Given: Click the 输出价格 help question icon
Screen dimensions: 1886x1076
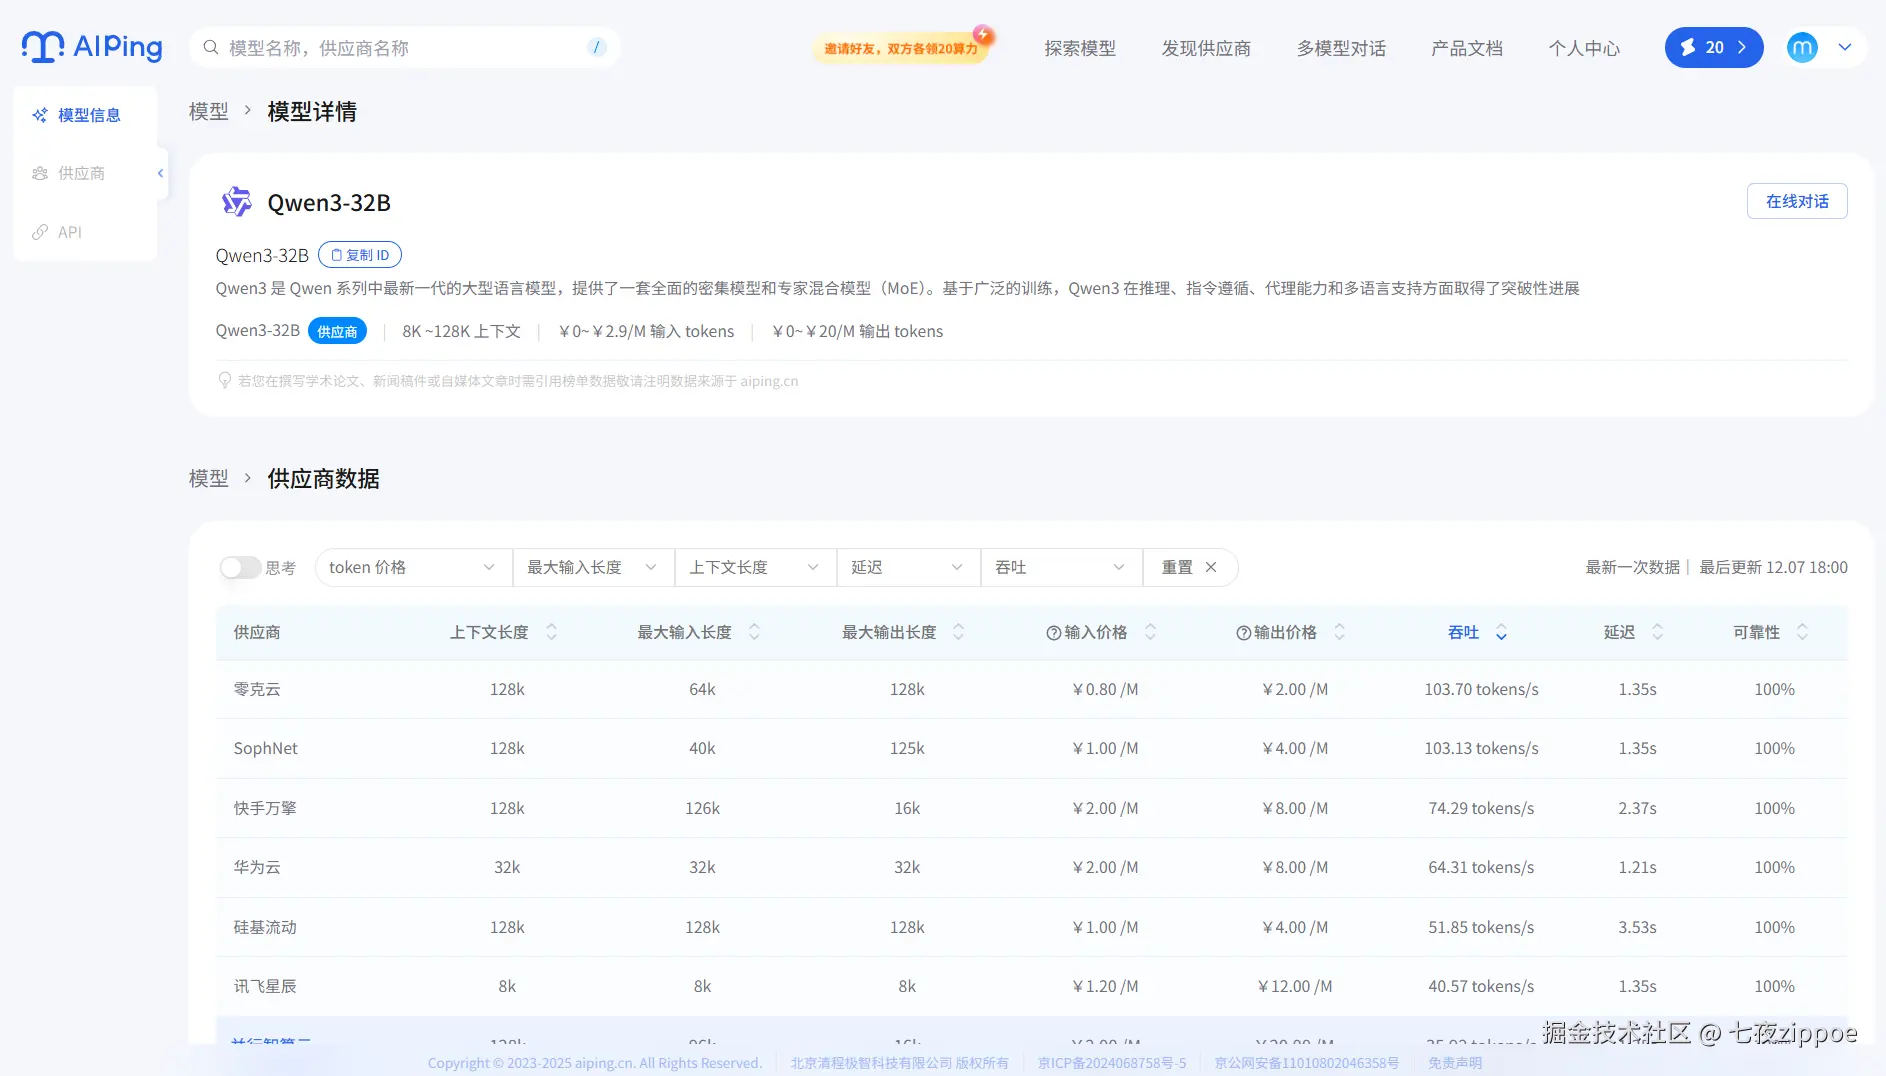Looking at the screenshot, I should tap(1243, 633).
